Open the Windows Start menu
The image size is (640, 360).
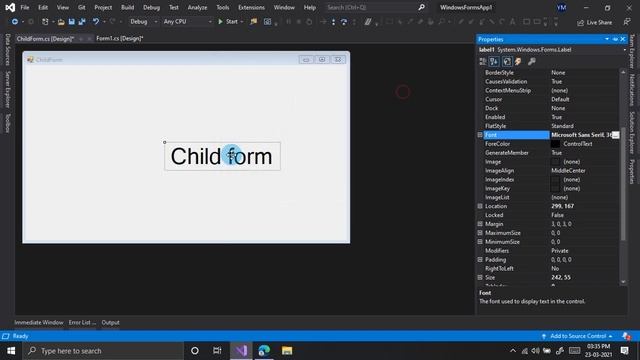[11, 351]
